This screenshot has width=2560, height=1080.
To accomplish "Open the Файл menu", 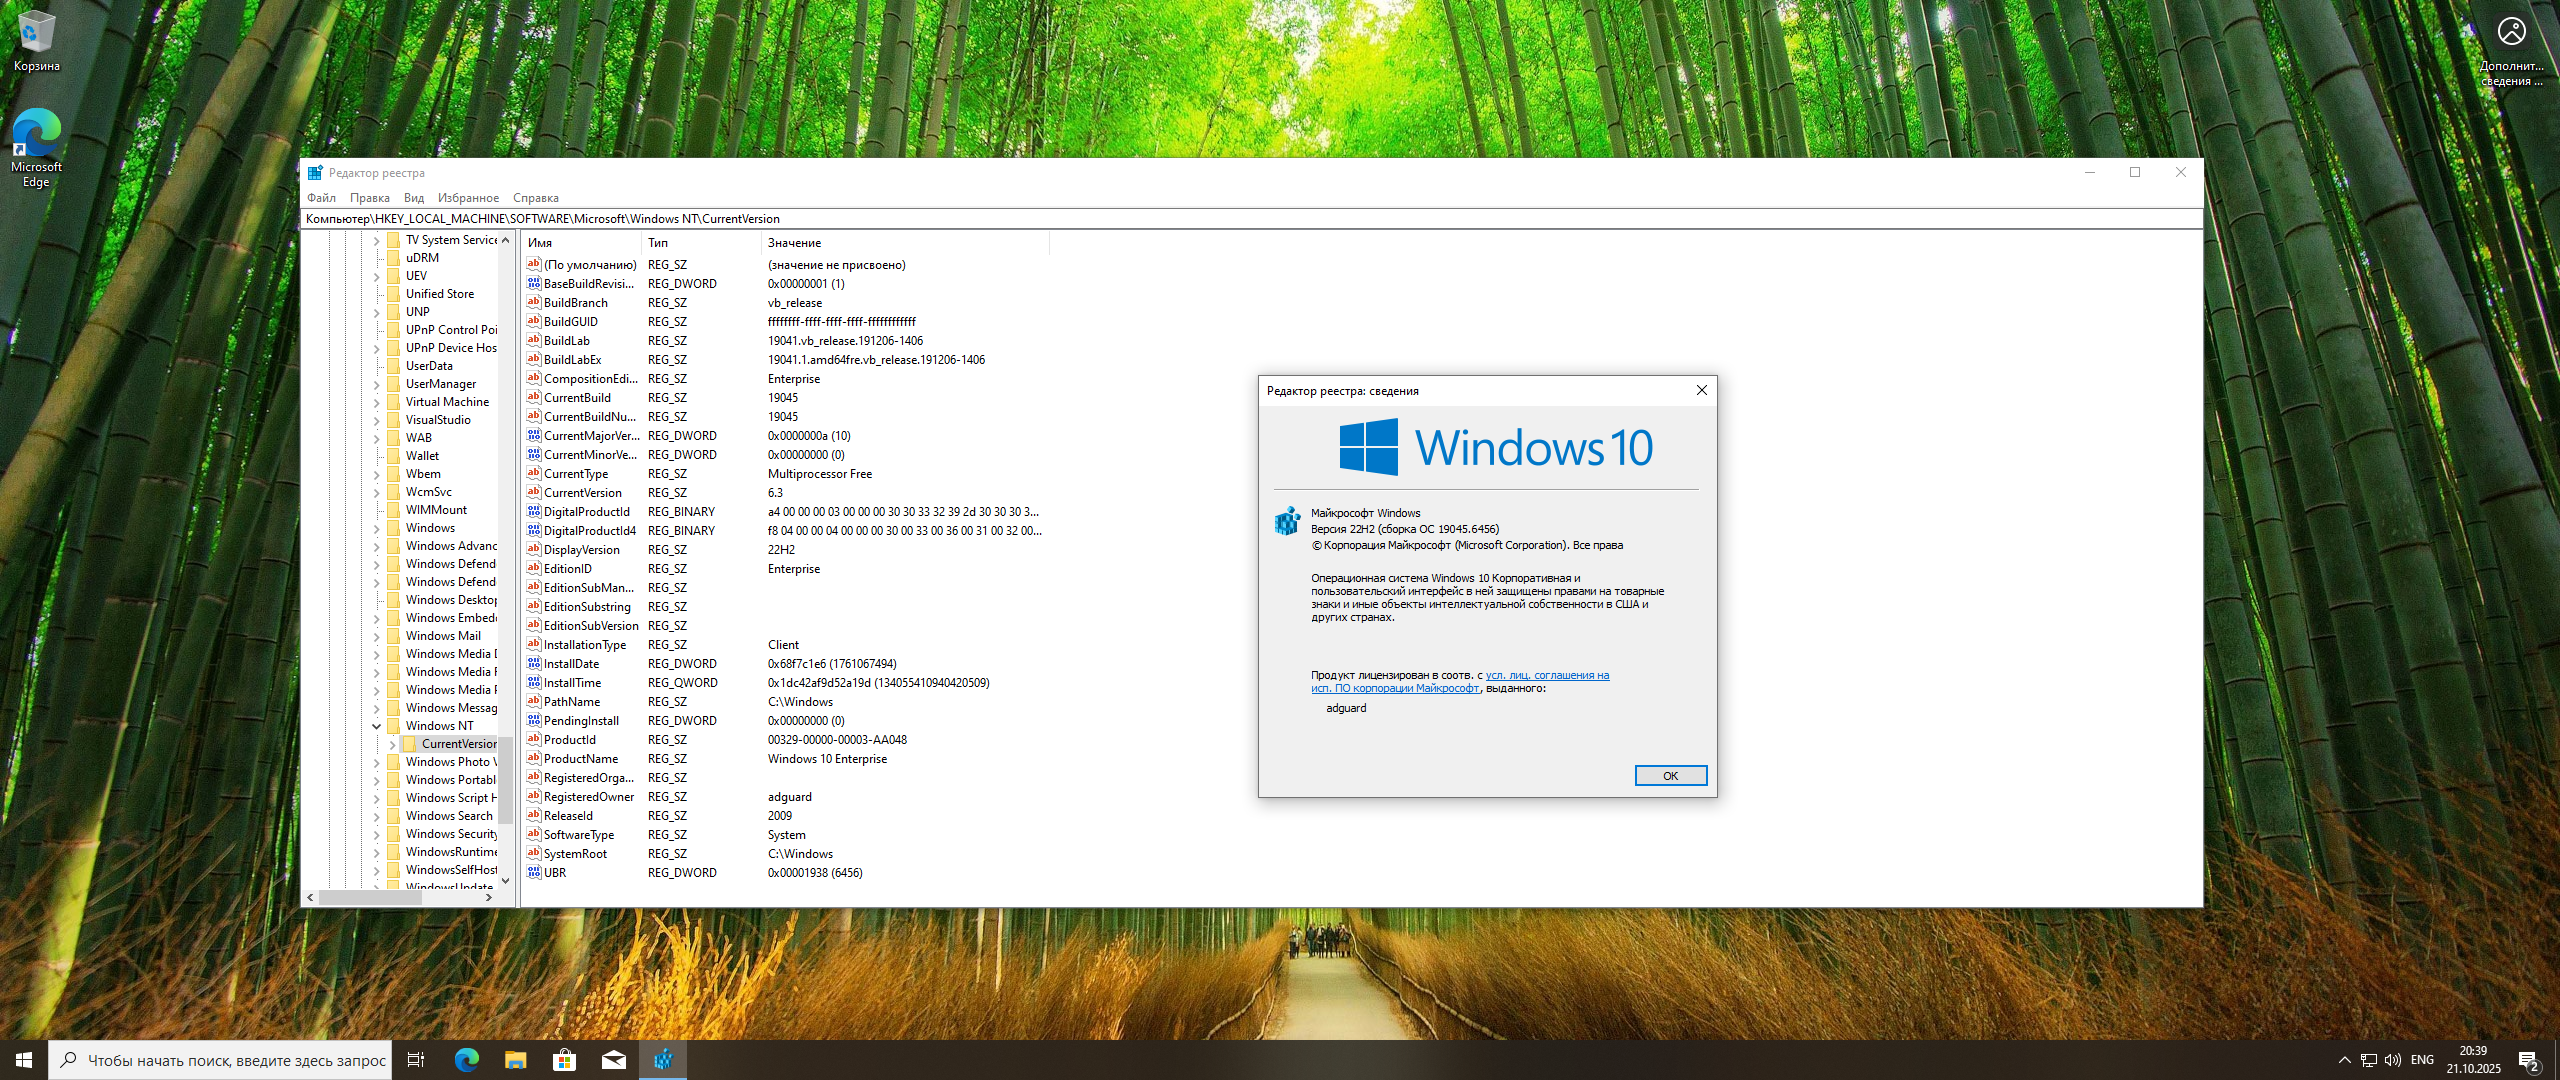I will tap(321, 198).
